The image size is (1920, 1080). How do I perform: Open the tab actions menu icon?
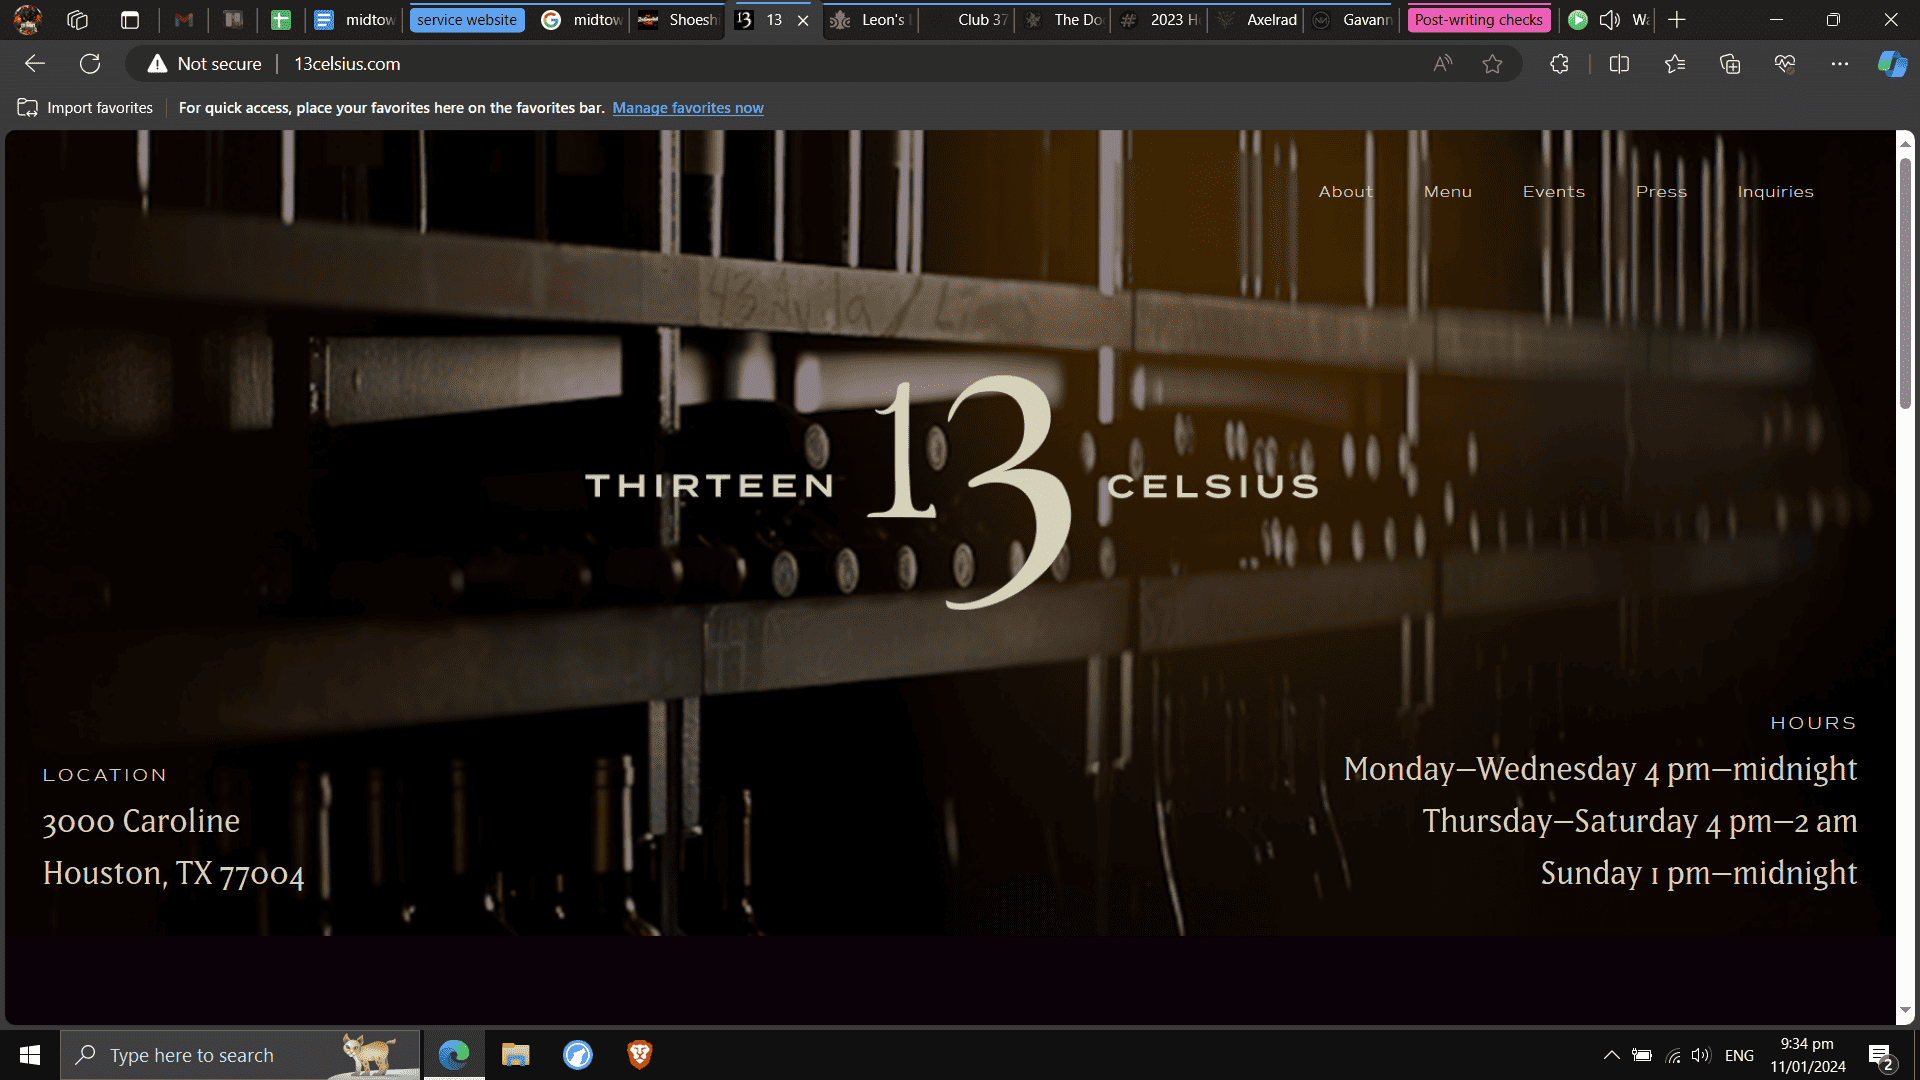pos(130,19)
